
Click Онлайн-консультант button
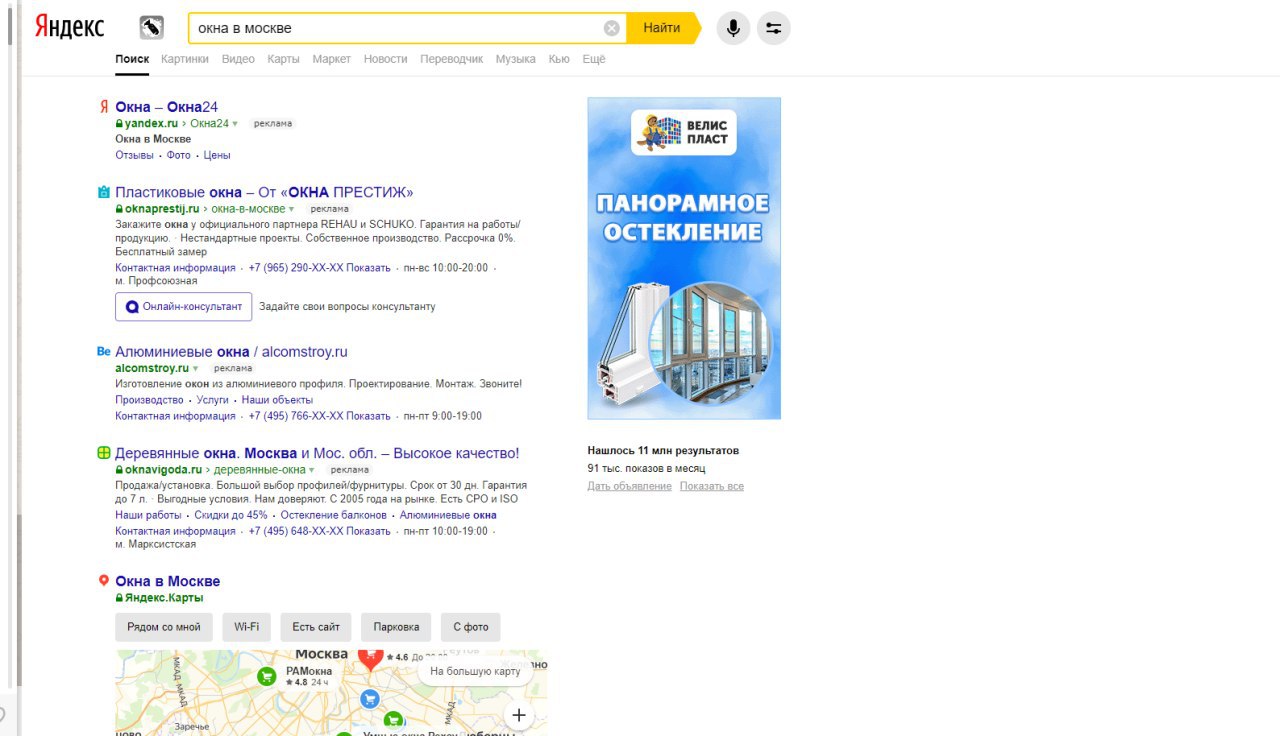tap(184, 307)
